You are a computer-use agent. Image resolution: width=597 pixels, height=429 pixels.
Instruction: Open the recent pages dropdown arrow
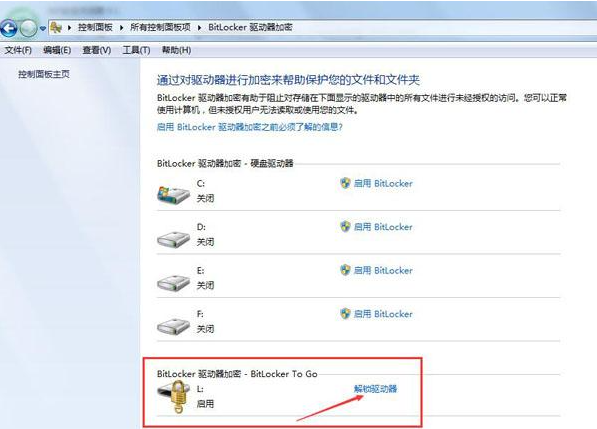pyautogui.click(x=43, y=28)
